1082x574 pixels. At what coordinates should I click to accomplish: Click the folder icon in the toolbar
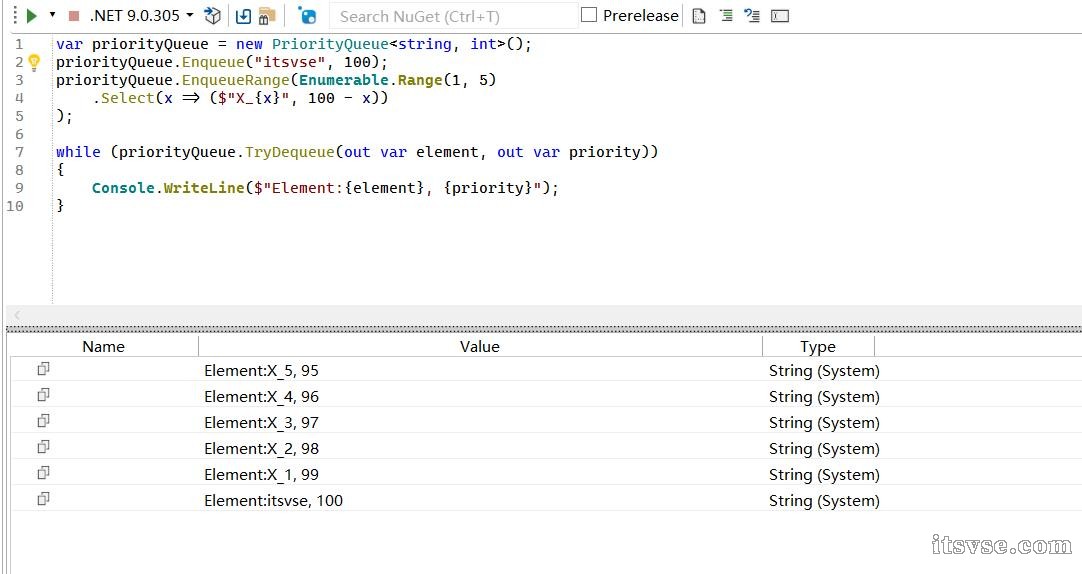click(266, 16)
